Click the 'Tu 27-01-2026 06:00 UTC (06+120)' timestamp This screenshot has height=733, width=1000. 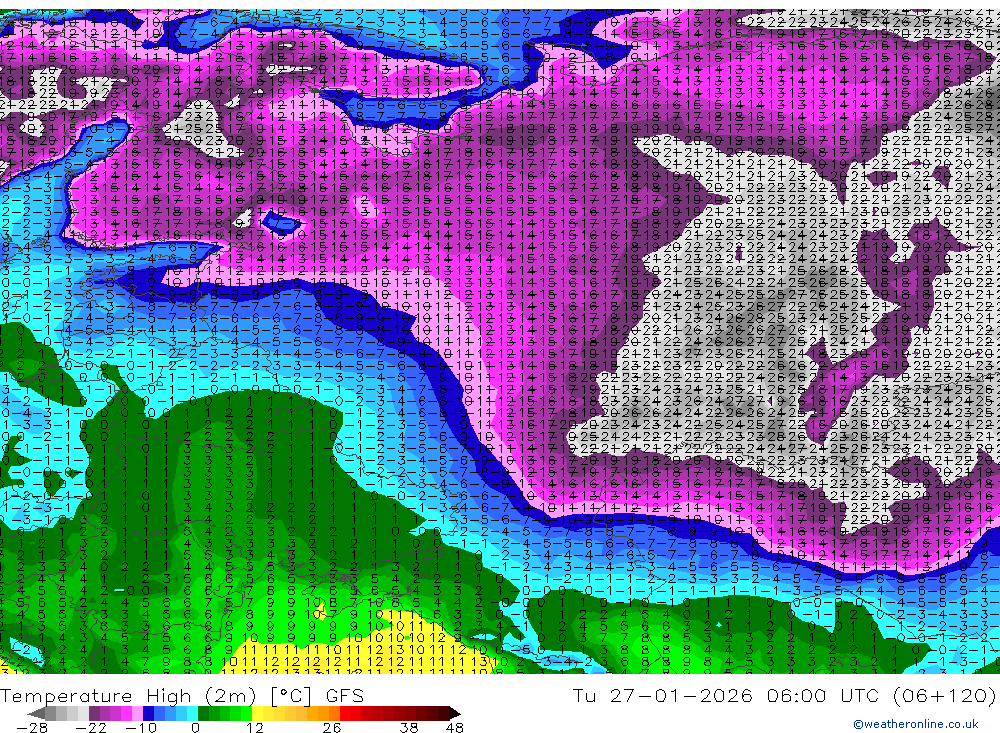tap(784, 695)
